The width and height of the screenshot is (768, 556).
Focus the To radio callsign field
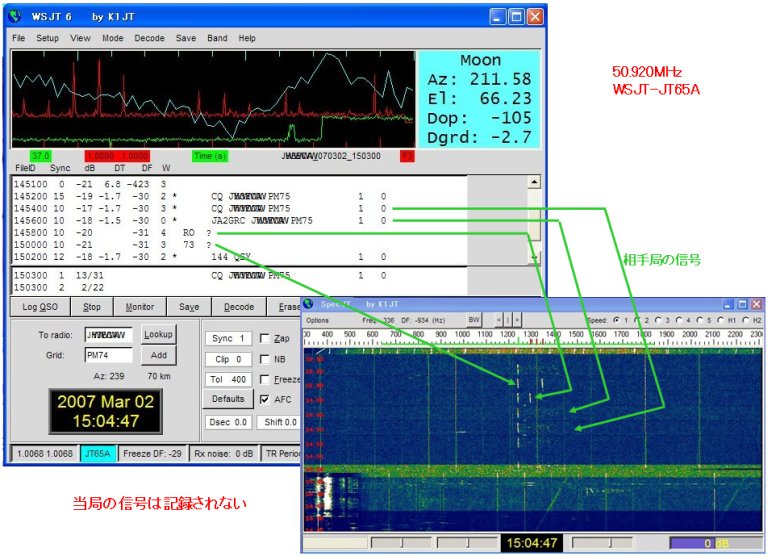[108, 335]
